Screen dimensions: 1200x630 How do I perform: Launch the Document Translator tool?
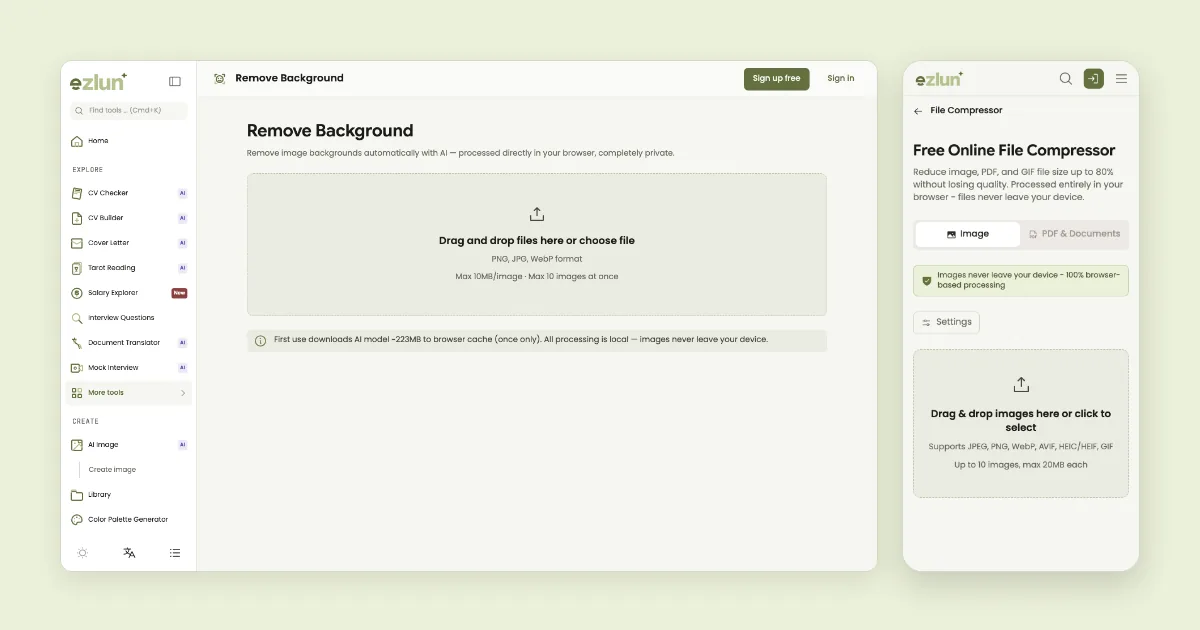point(129,343)
